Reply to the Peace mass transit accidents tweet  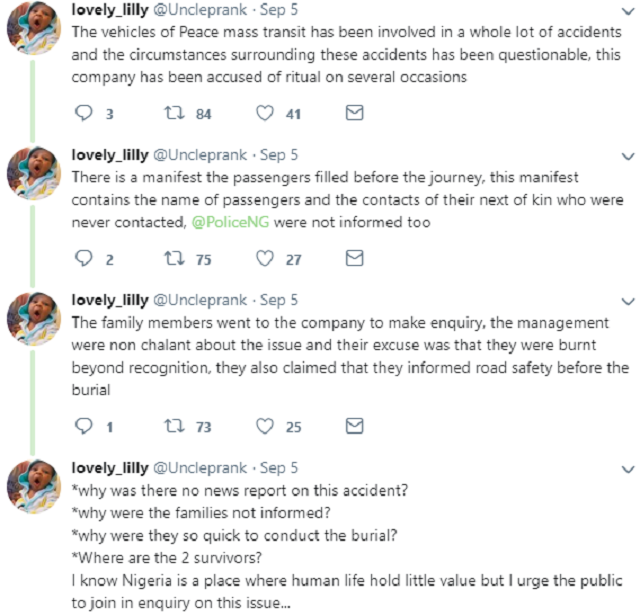pos(85,114)
